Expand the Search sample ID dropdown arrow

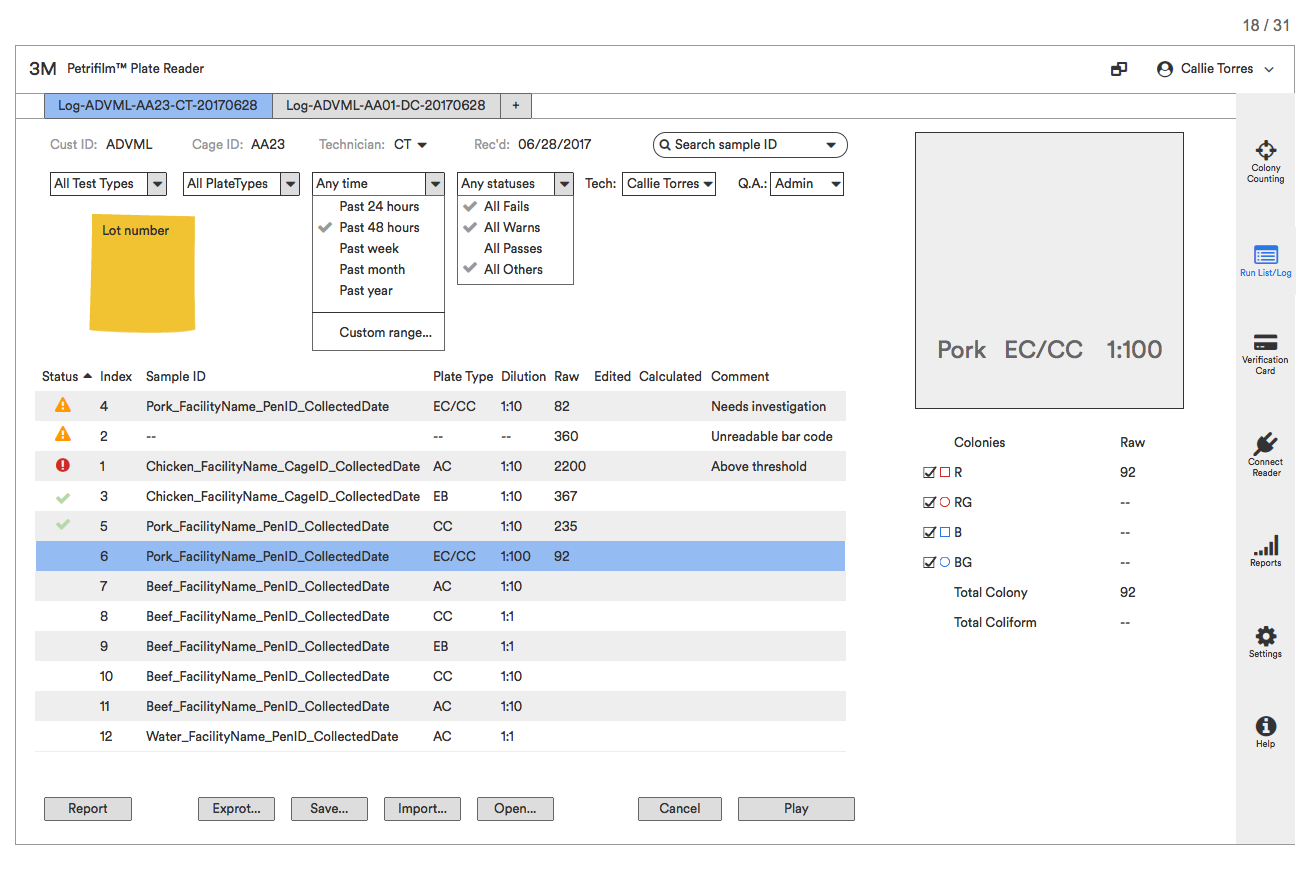point(831,145)
